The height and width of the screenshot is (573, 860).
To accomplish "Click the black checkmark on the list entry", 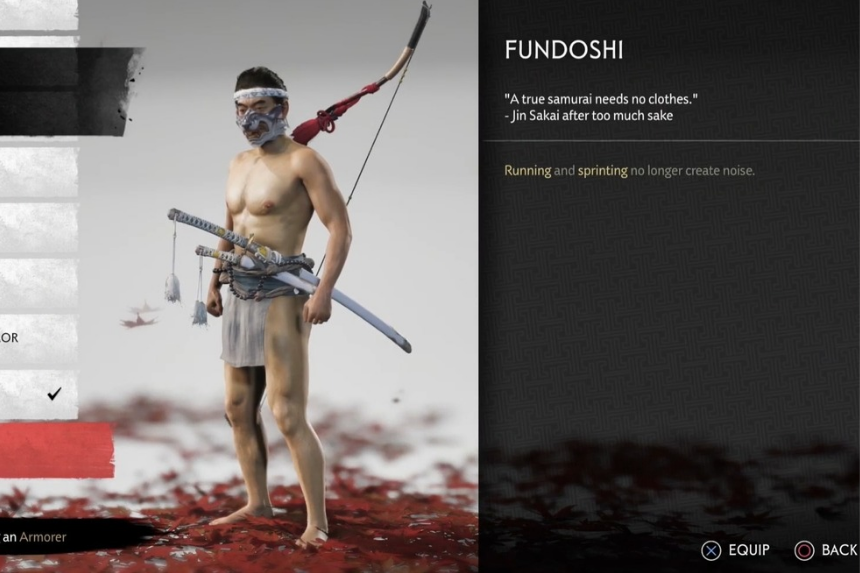I will point(54,393).
